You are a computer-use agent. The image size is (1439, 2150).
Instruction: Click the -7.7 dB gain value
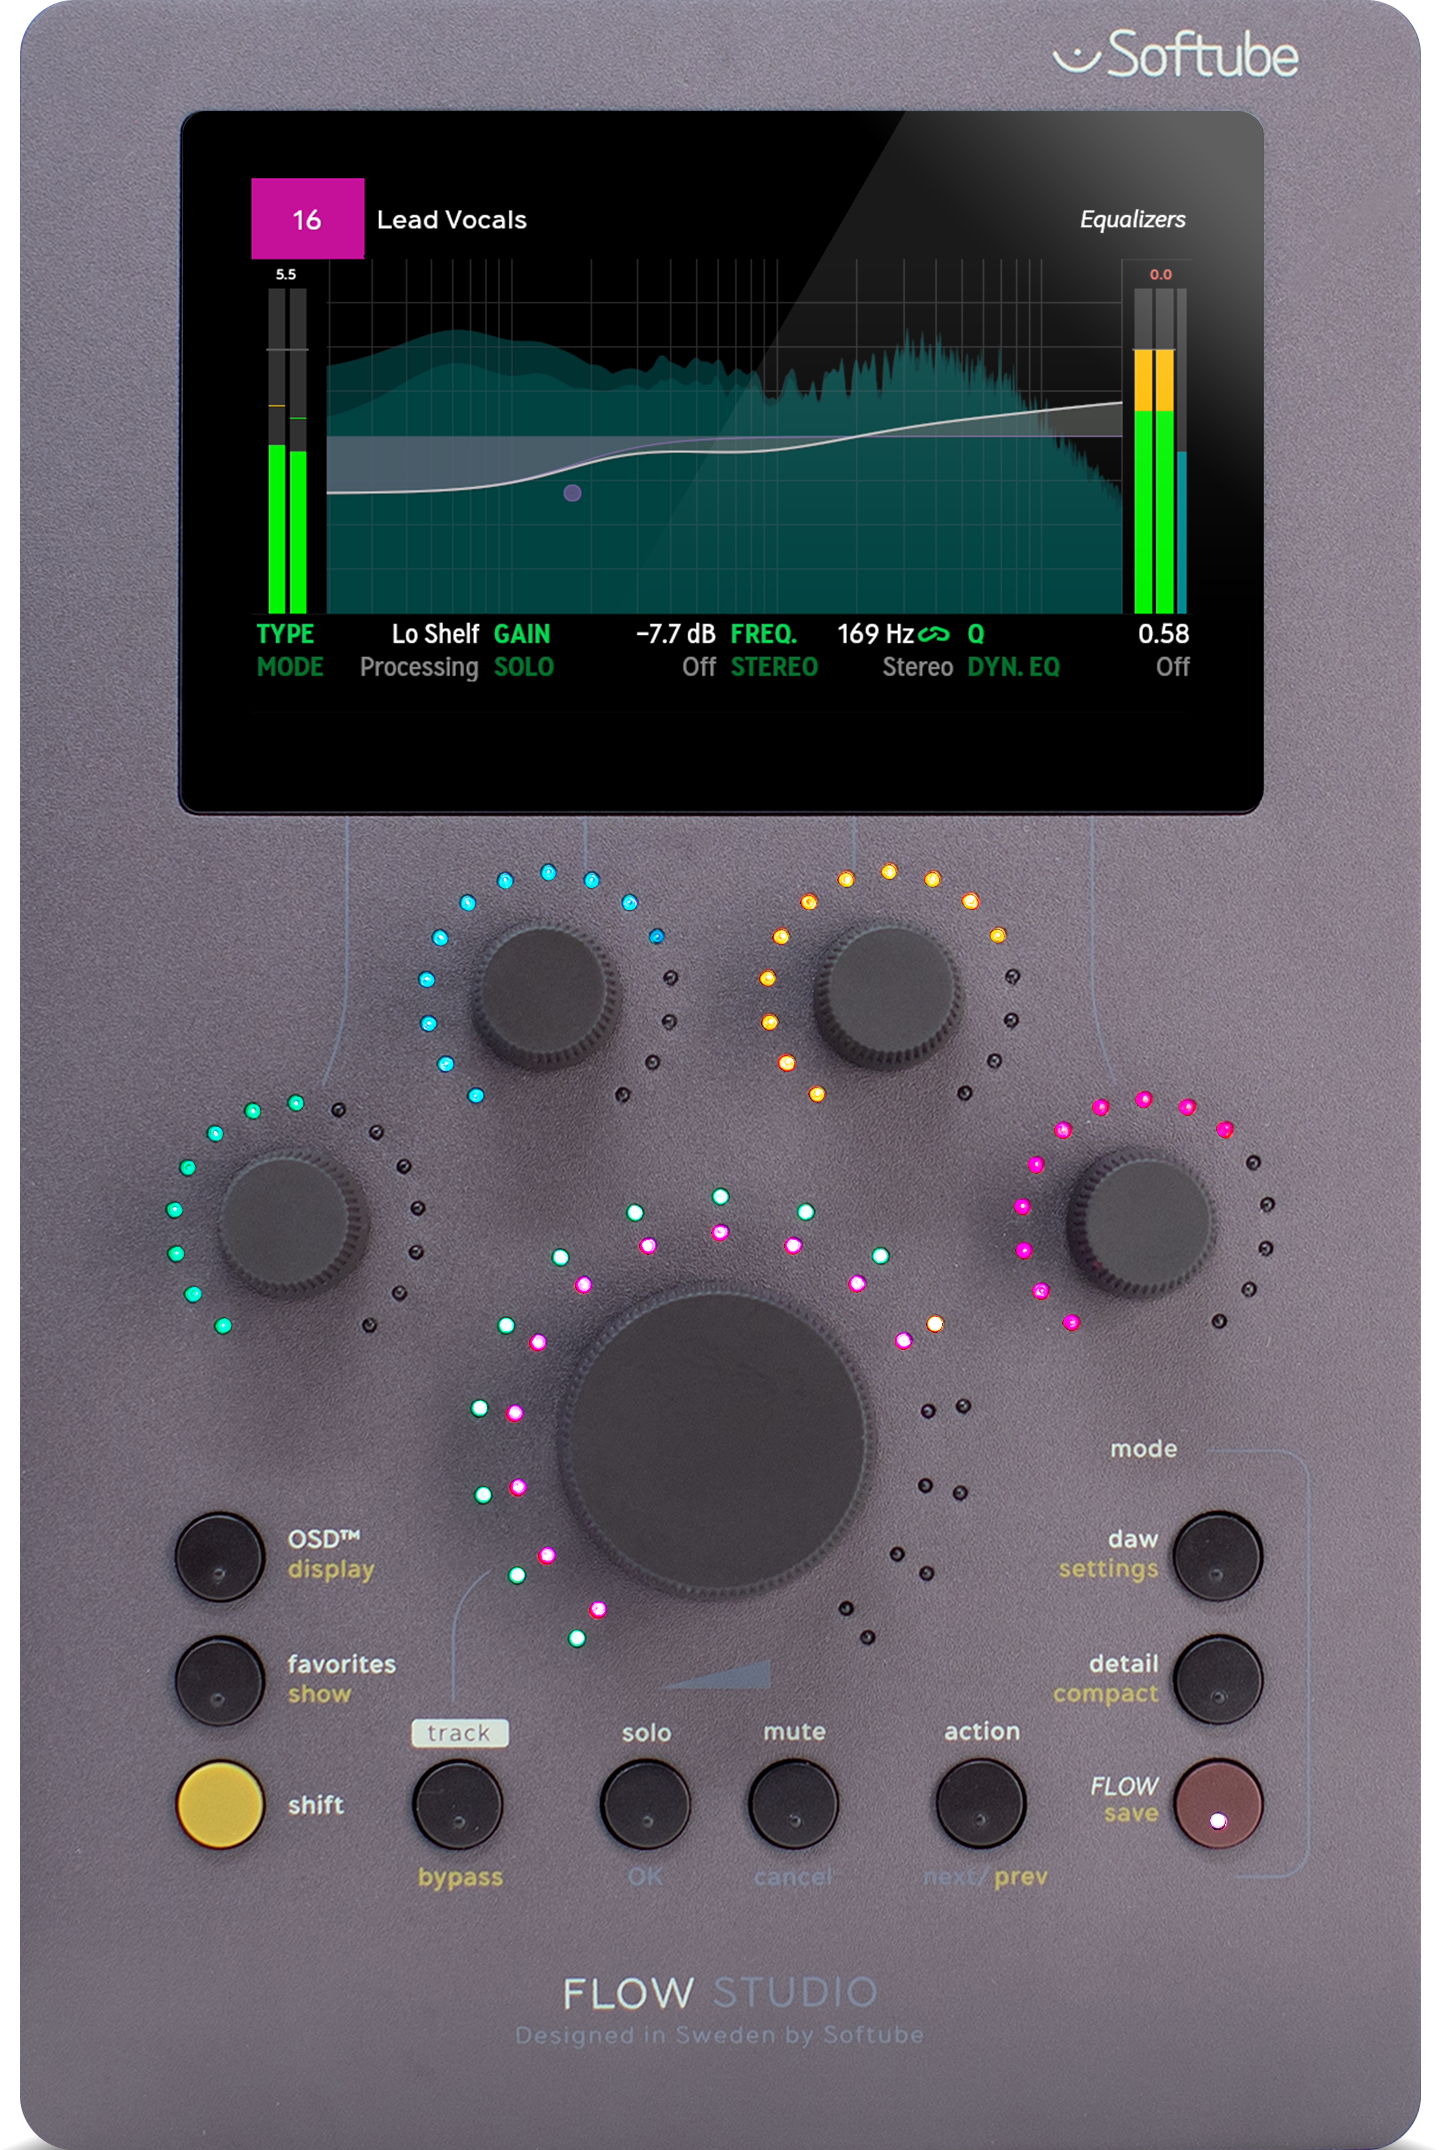click(676, 634)
